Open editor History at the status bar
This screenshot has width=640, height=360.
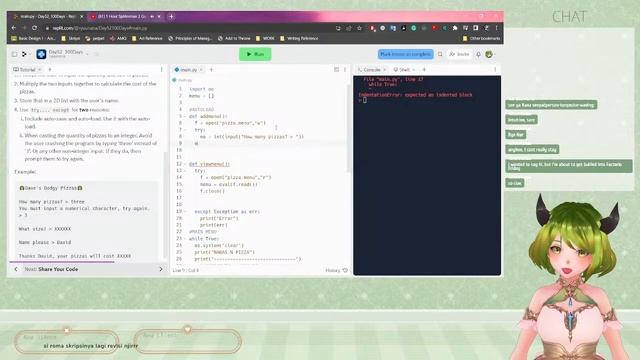point(336,270)
